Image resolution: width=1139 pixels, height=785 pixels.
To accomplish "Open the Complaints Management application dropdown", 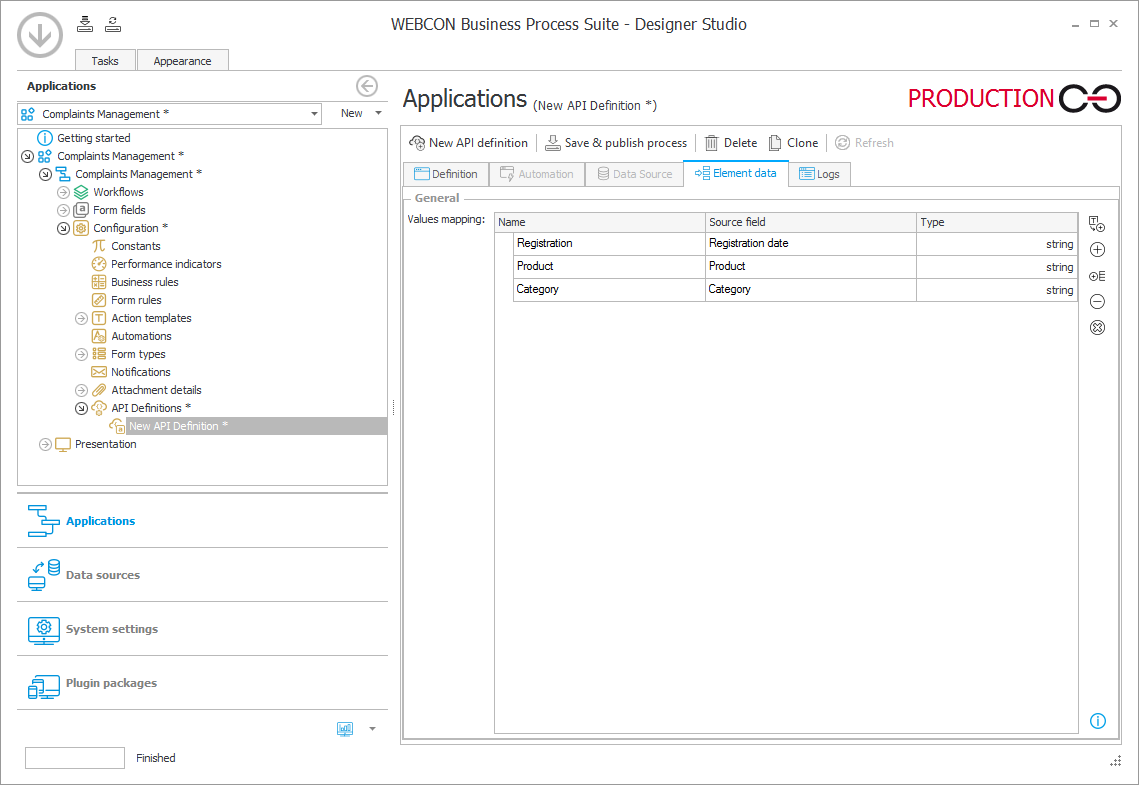I will click(315, 114).
